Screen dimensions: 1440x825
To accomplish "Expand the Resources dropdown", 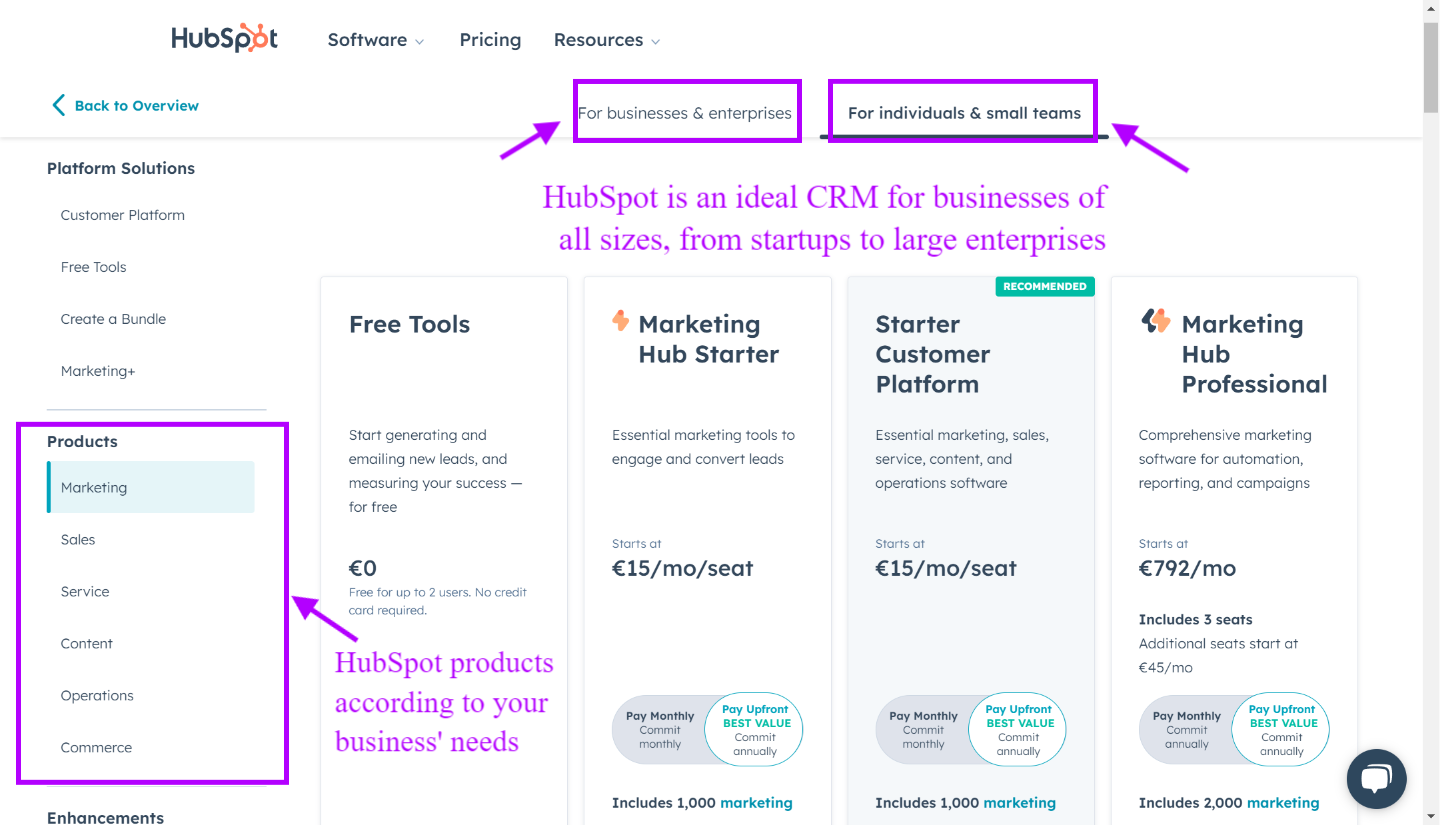I will [x=605, y=40].
